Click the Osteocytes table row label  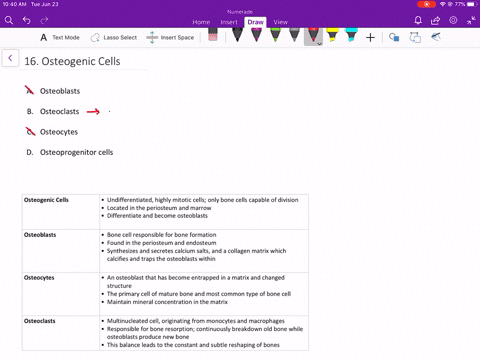tap(39, 278)
